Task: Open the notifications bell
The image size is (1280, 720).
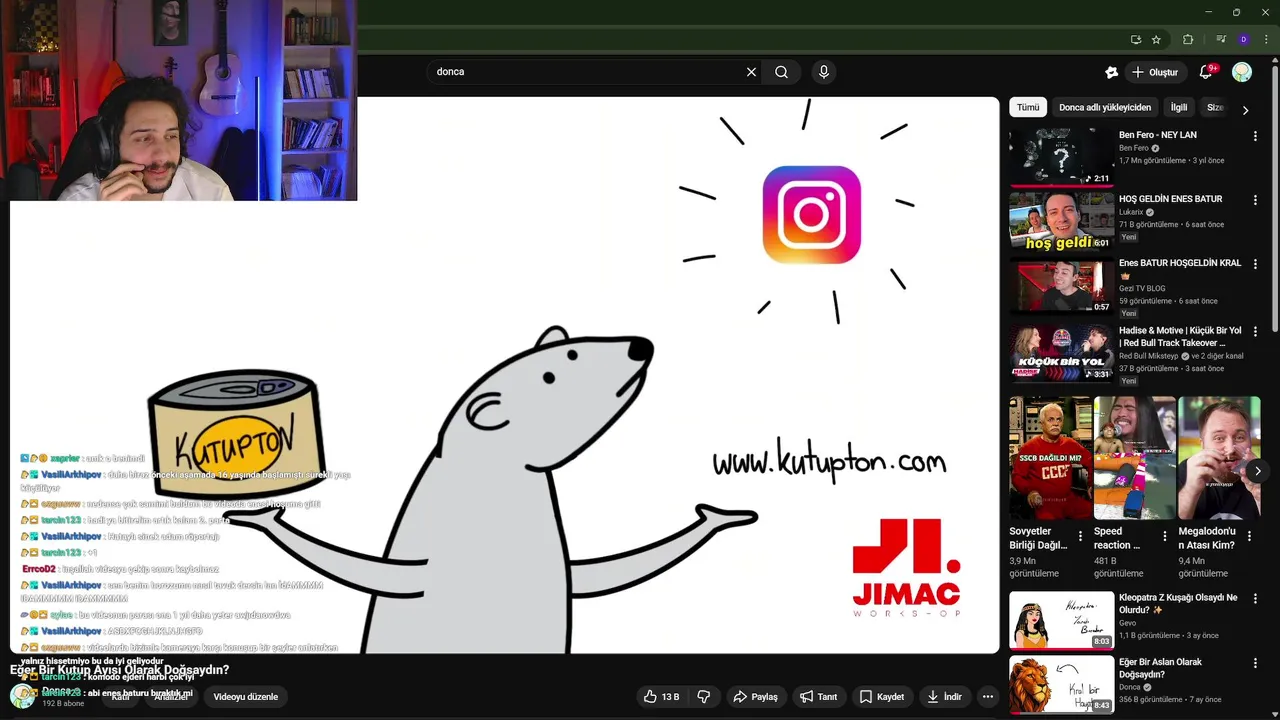Action: coord(1206,72)
